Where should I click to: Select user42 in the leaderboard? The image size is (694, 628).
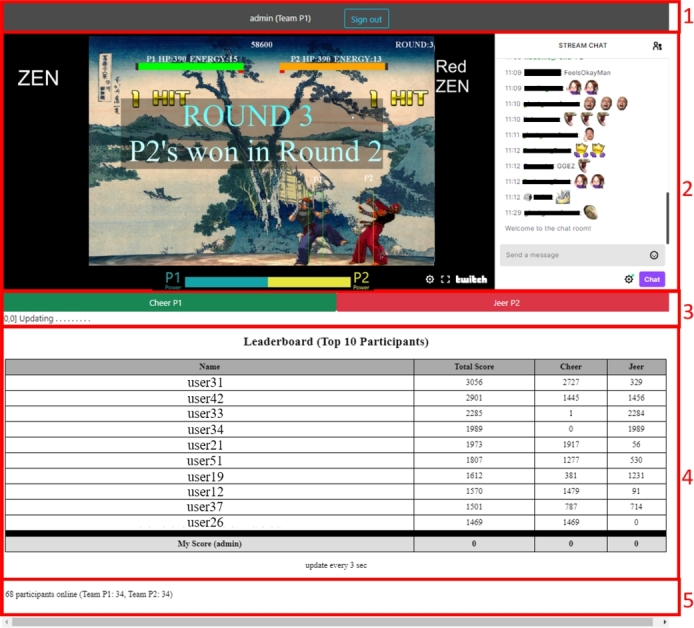click(x=205, y=398)
